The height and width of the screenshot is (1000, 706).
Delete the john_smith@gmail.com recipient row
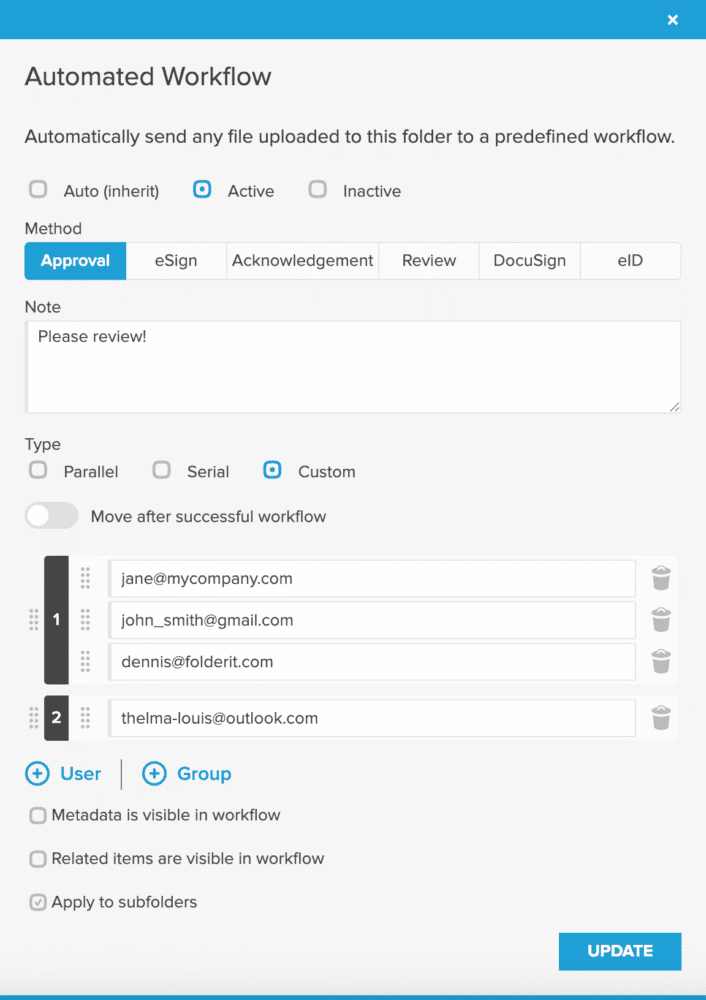click(x=661, y=620)
